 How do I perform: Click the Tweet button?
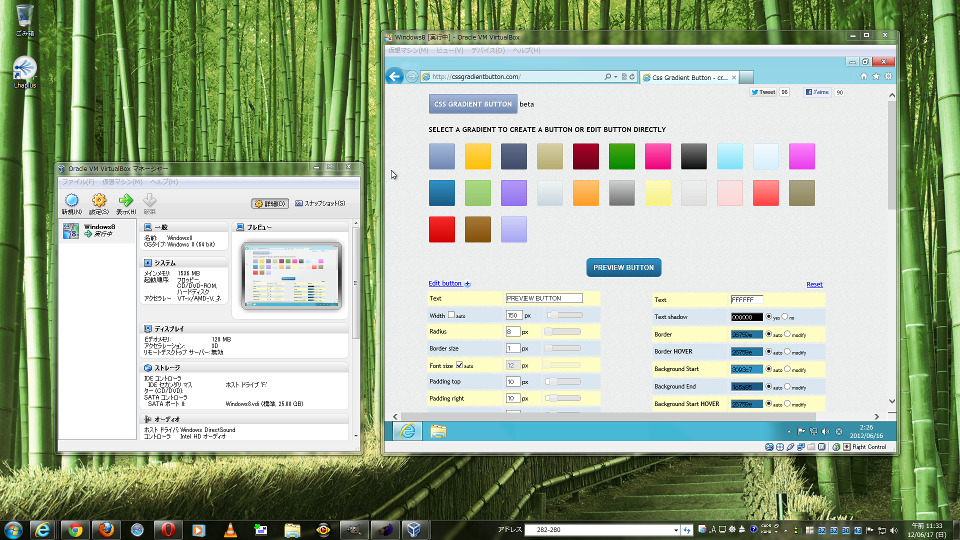763,92
